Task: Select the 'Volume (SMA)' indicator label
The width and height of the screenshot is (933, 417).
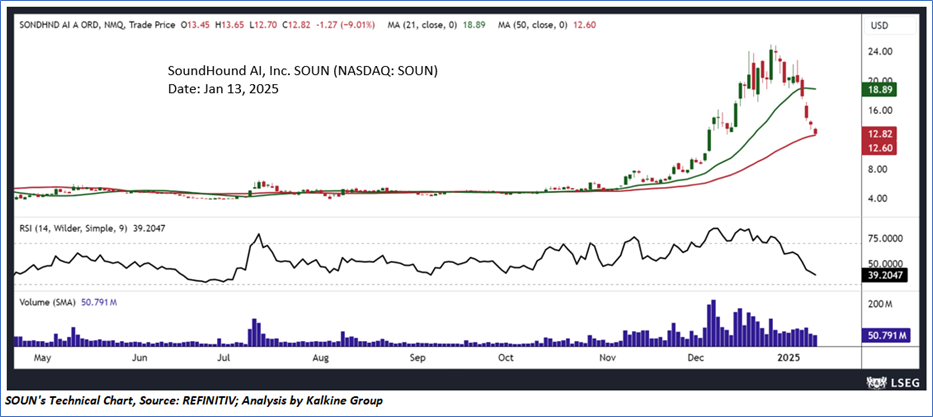Action: 48,302
